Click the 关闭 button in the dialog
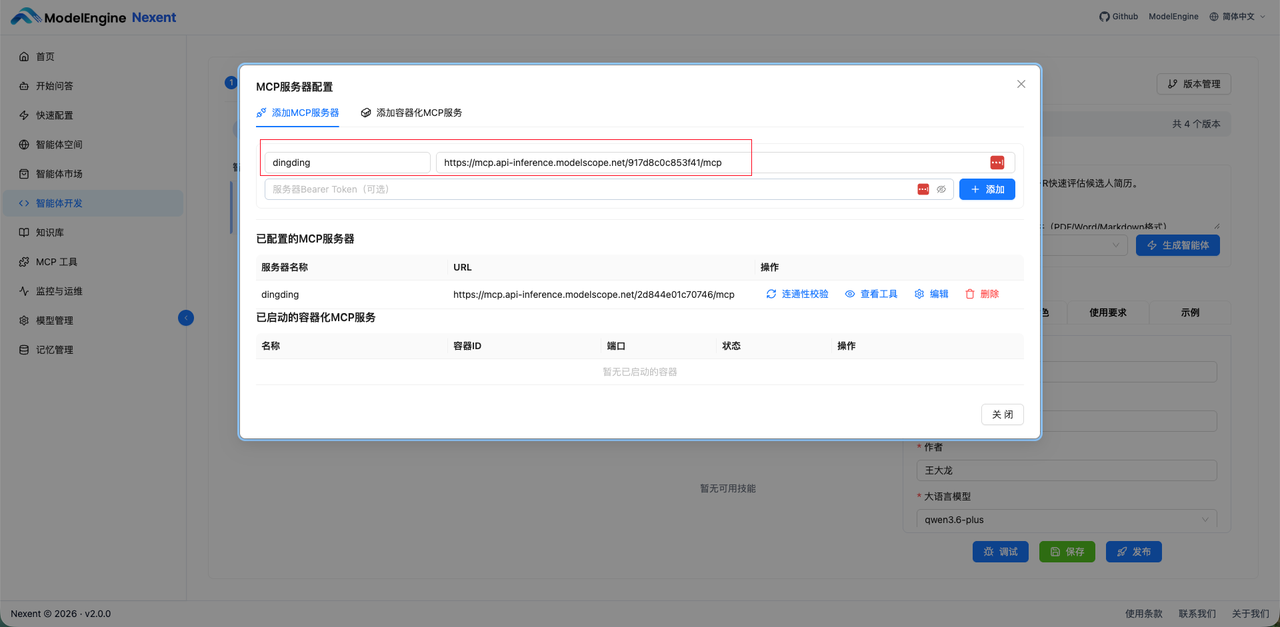The width and height of the screenshot is (1280, 627). [1002, 414]
